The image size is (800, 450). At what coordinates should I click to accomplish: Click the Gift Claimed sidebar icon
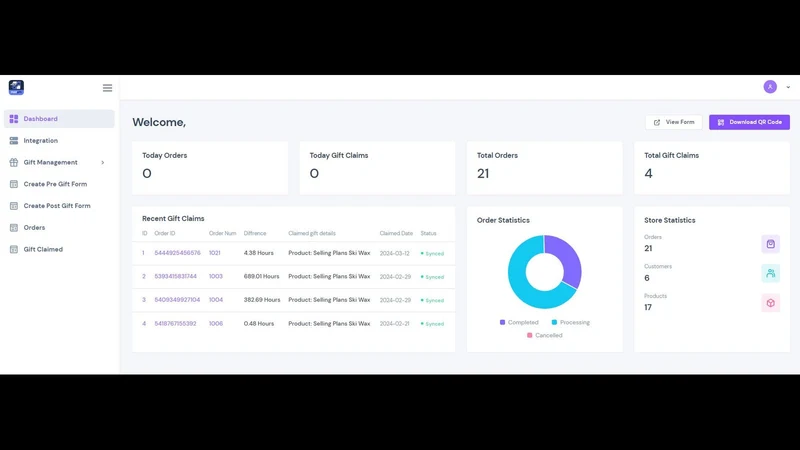click(x=14, y=249)
